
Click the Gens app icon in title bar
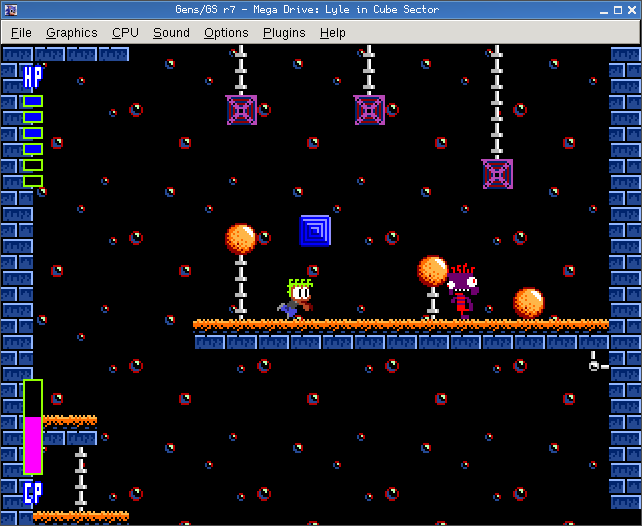11,10
